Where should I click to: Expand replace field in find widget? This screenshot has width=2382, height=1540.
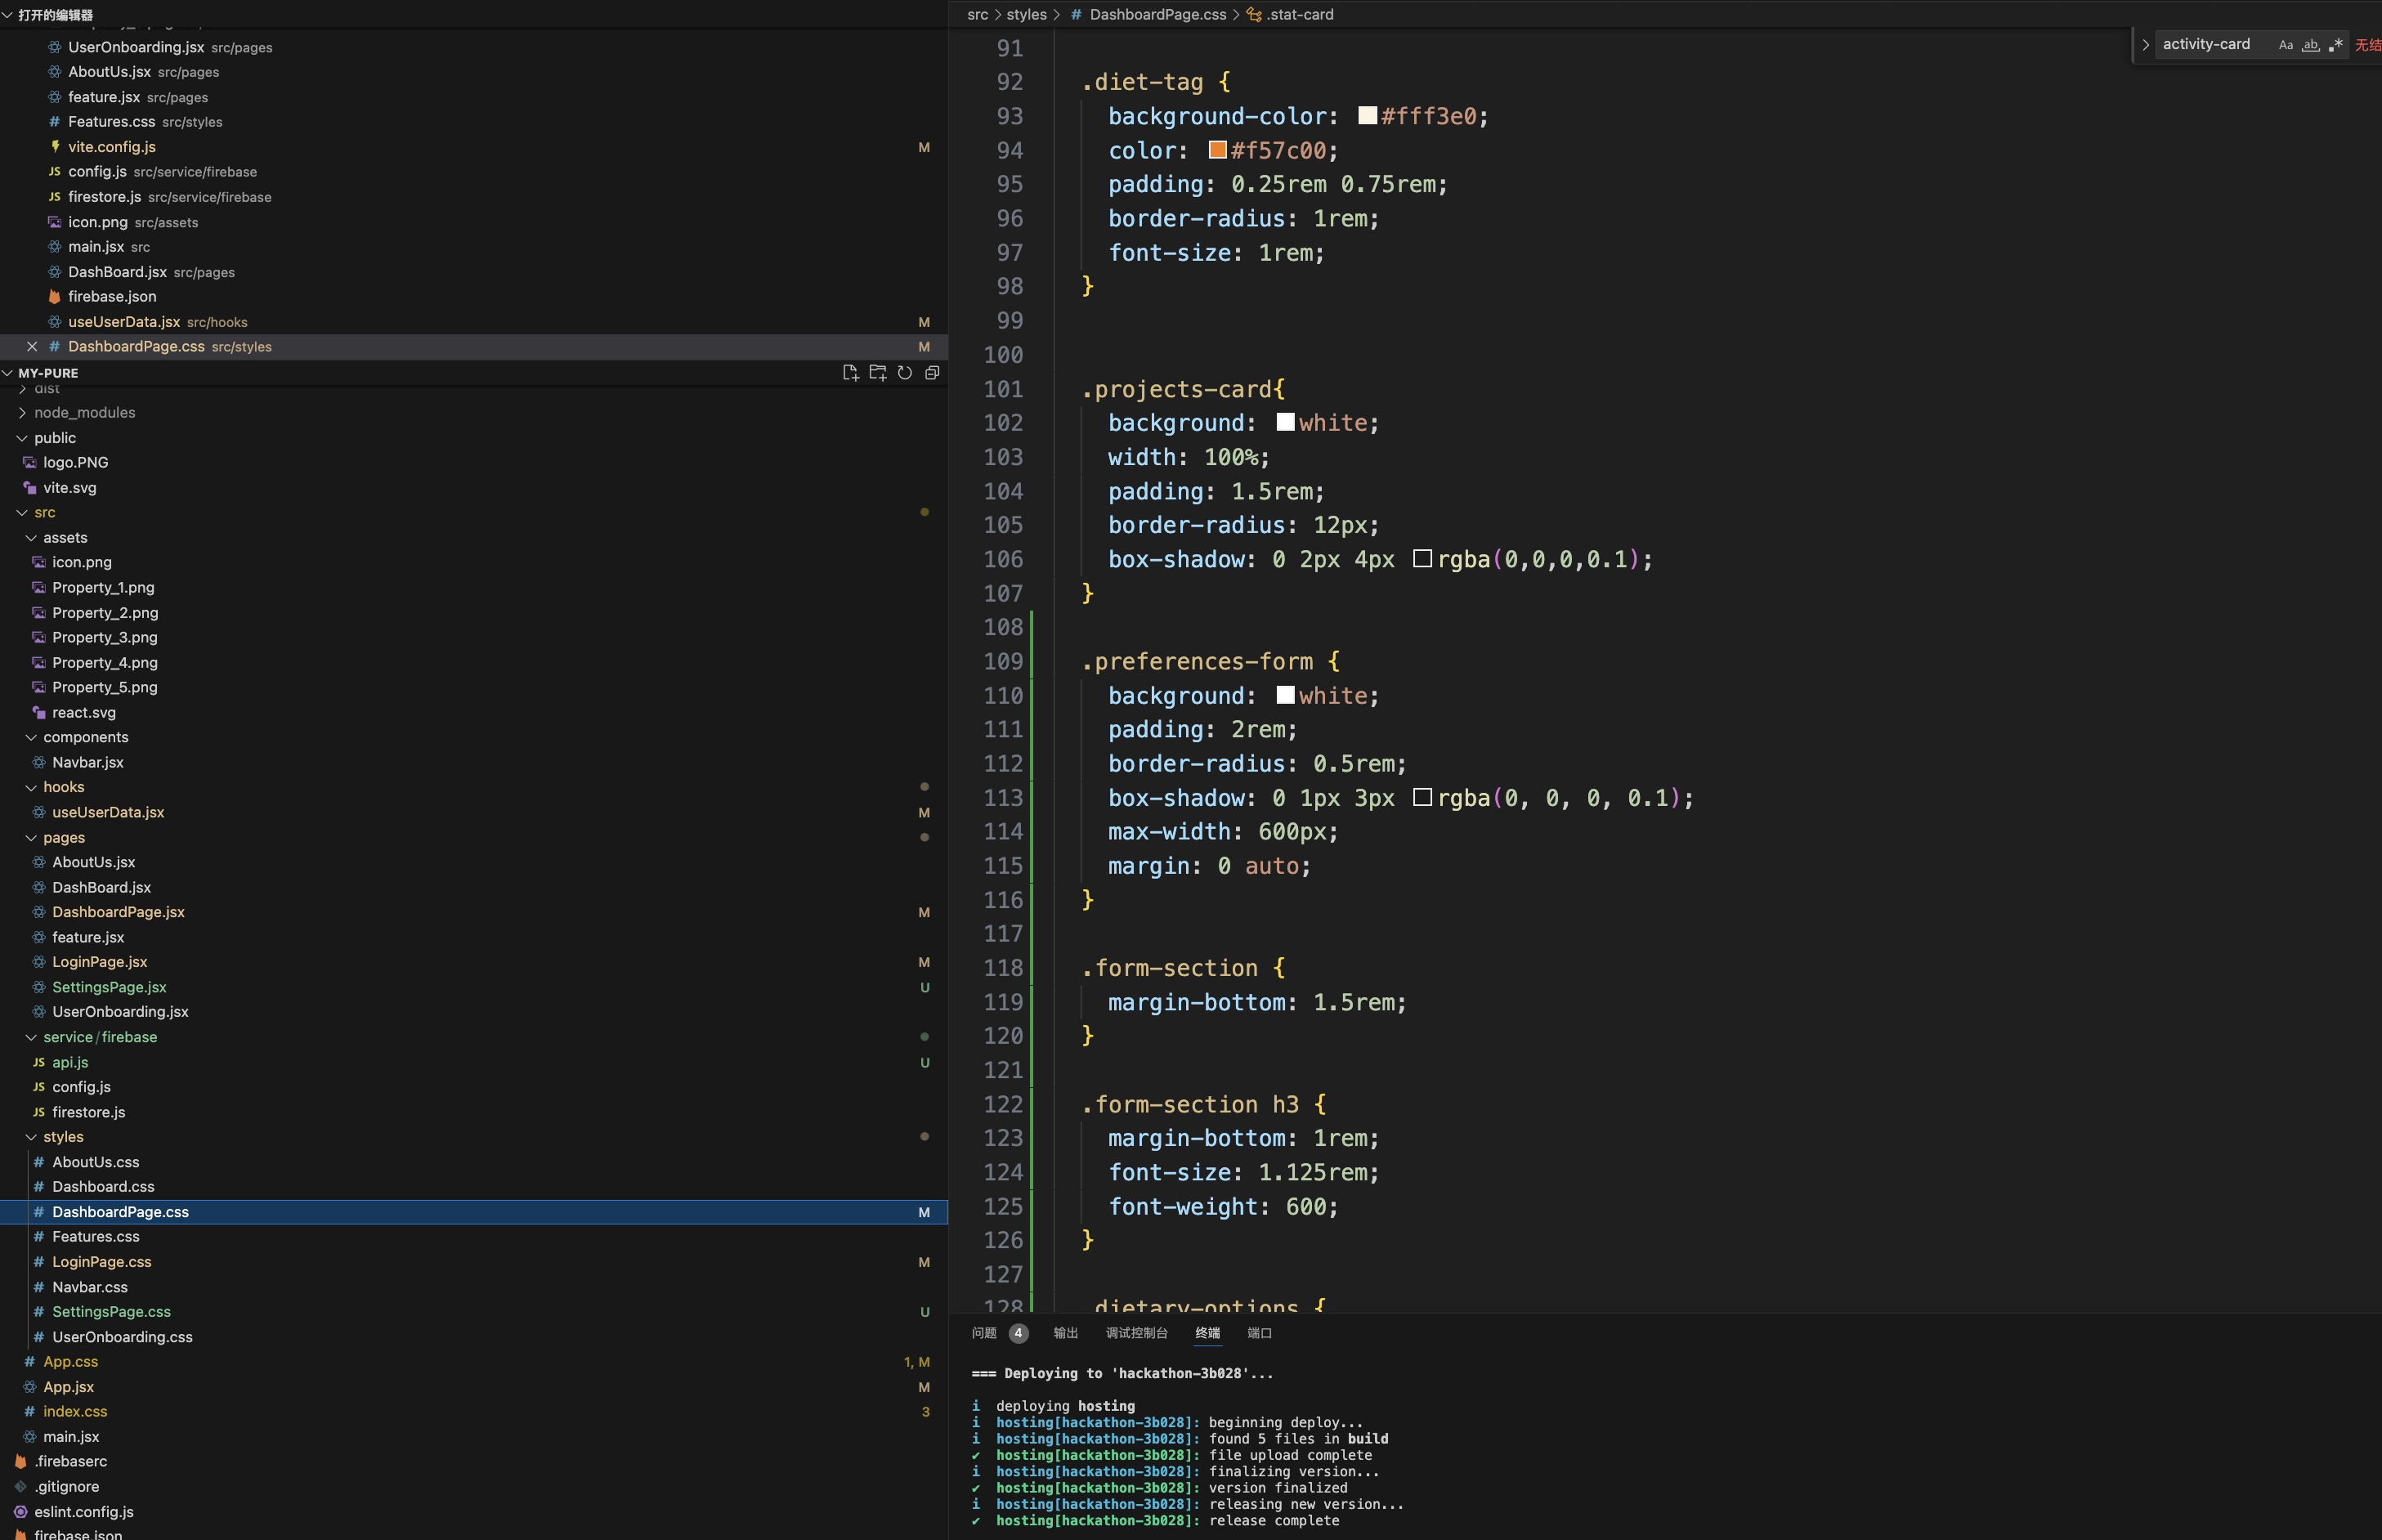coord(2145,45)
